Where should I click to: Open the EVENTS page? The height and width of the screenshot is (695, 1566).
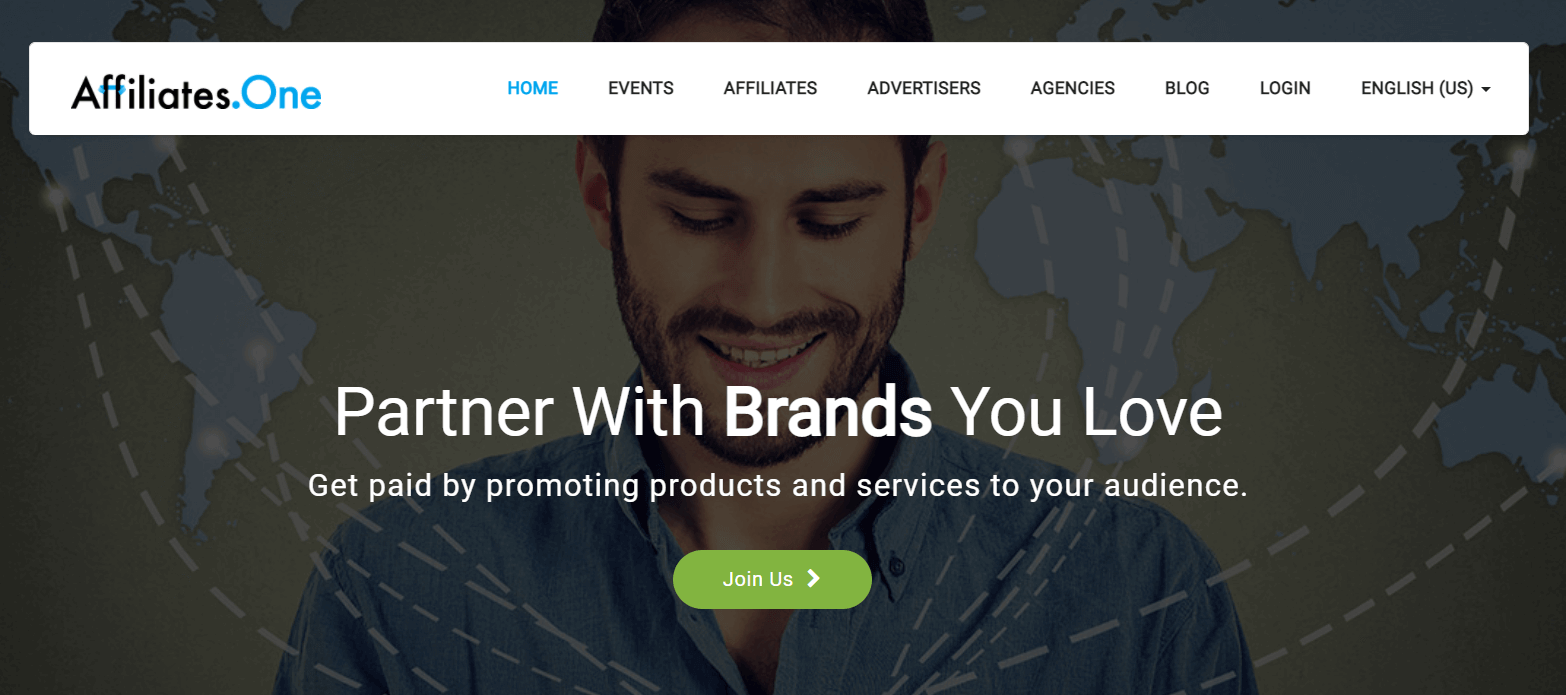coord(641,88)
